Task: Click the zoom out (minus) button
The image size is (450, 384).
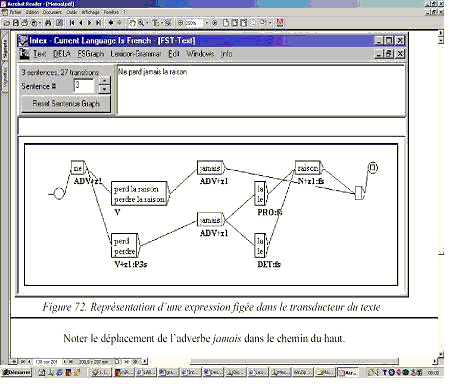Action: pos(180,23)
